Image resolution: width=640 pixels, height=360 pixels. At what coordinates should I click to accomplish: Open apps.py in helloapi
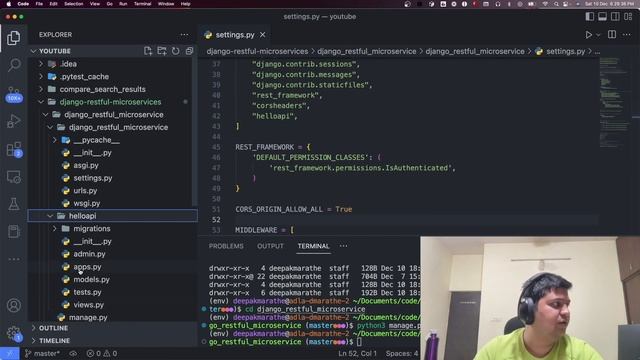(x=87, y=267)
